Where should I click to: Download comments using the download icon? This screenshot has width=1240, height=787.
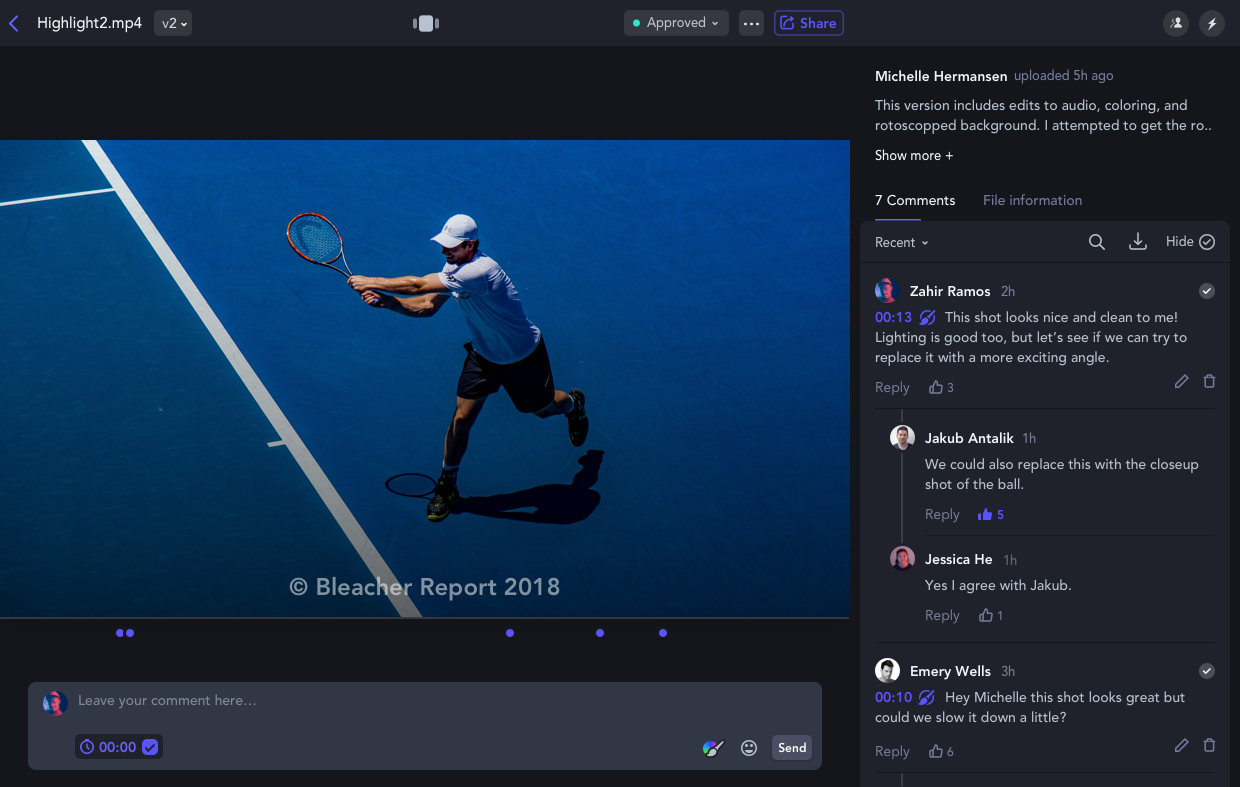point(1137,242)
